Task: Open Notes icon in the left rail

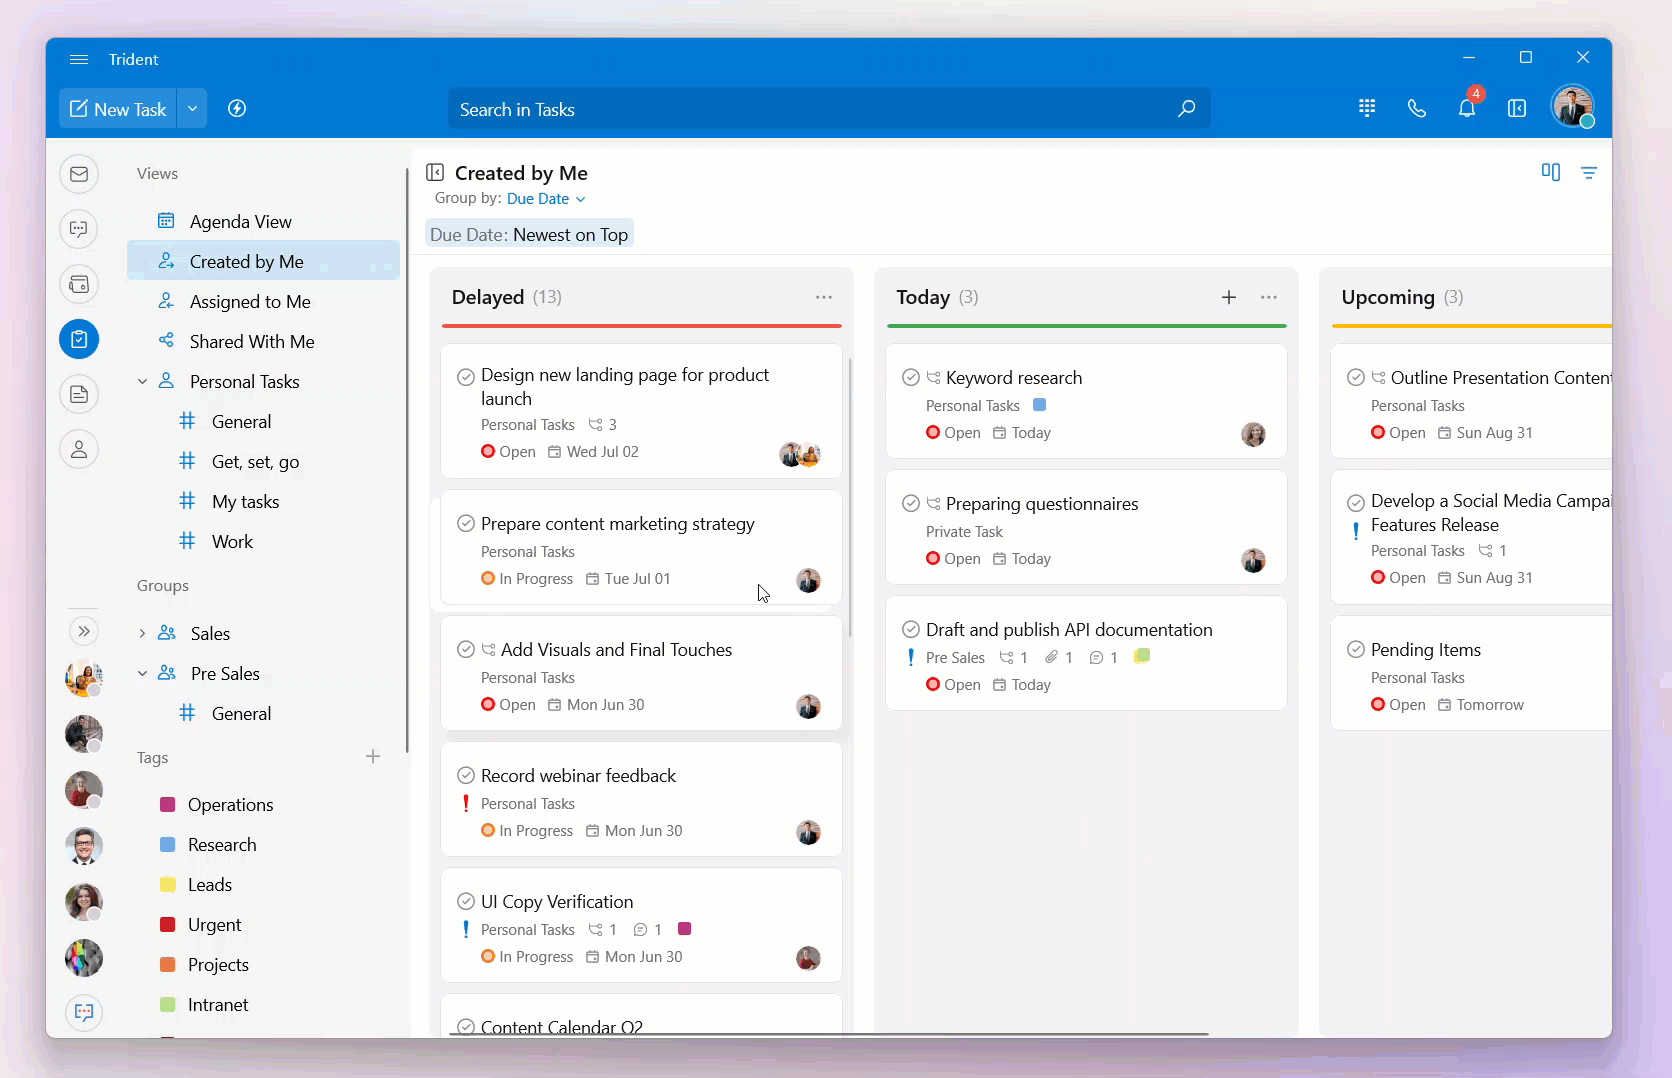Action: (x=79, y=394)
